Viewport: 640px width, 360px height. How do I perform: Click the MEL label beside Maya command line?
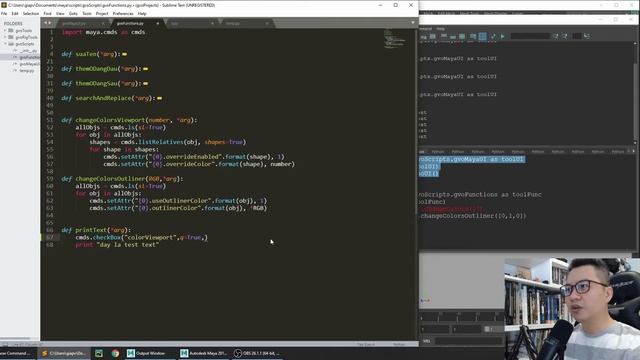(x=427, y=341)
